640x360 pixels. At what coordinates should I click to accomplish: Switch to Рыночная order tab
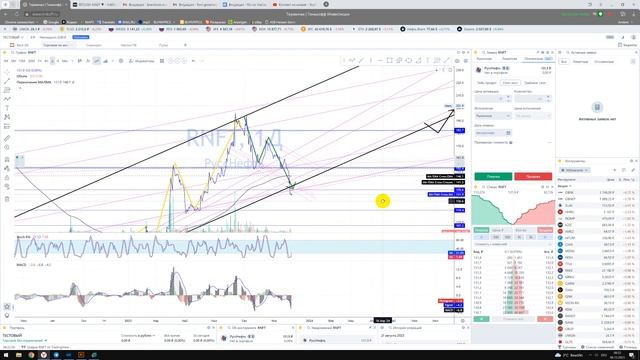click(x=484, y=59)
